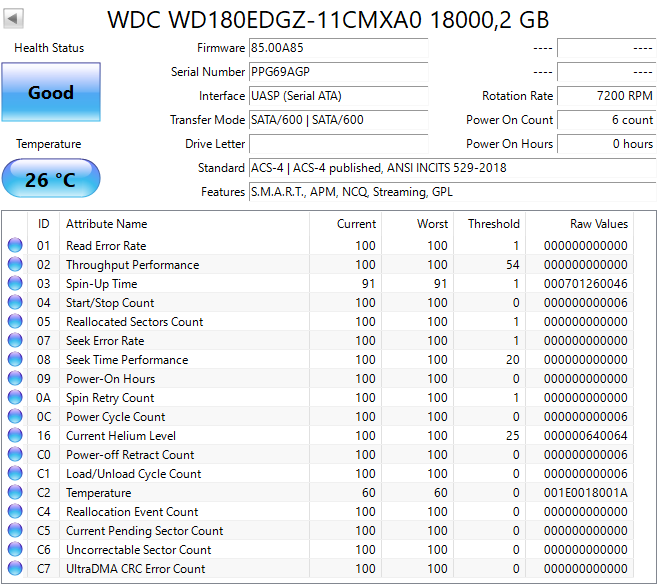
Task: Click the Power On Count value 6 count
Action: [x=607, y=120]
